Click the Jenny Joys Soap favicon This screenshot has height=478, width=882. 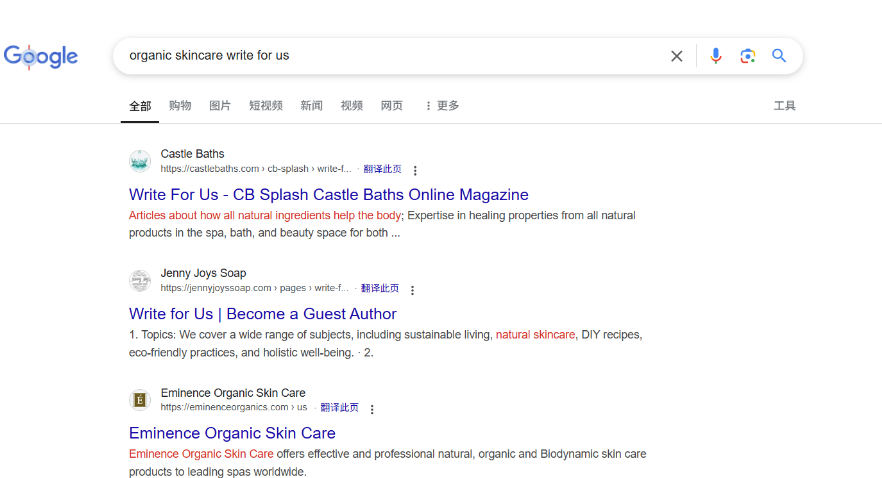[140, 281]
